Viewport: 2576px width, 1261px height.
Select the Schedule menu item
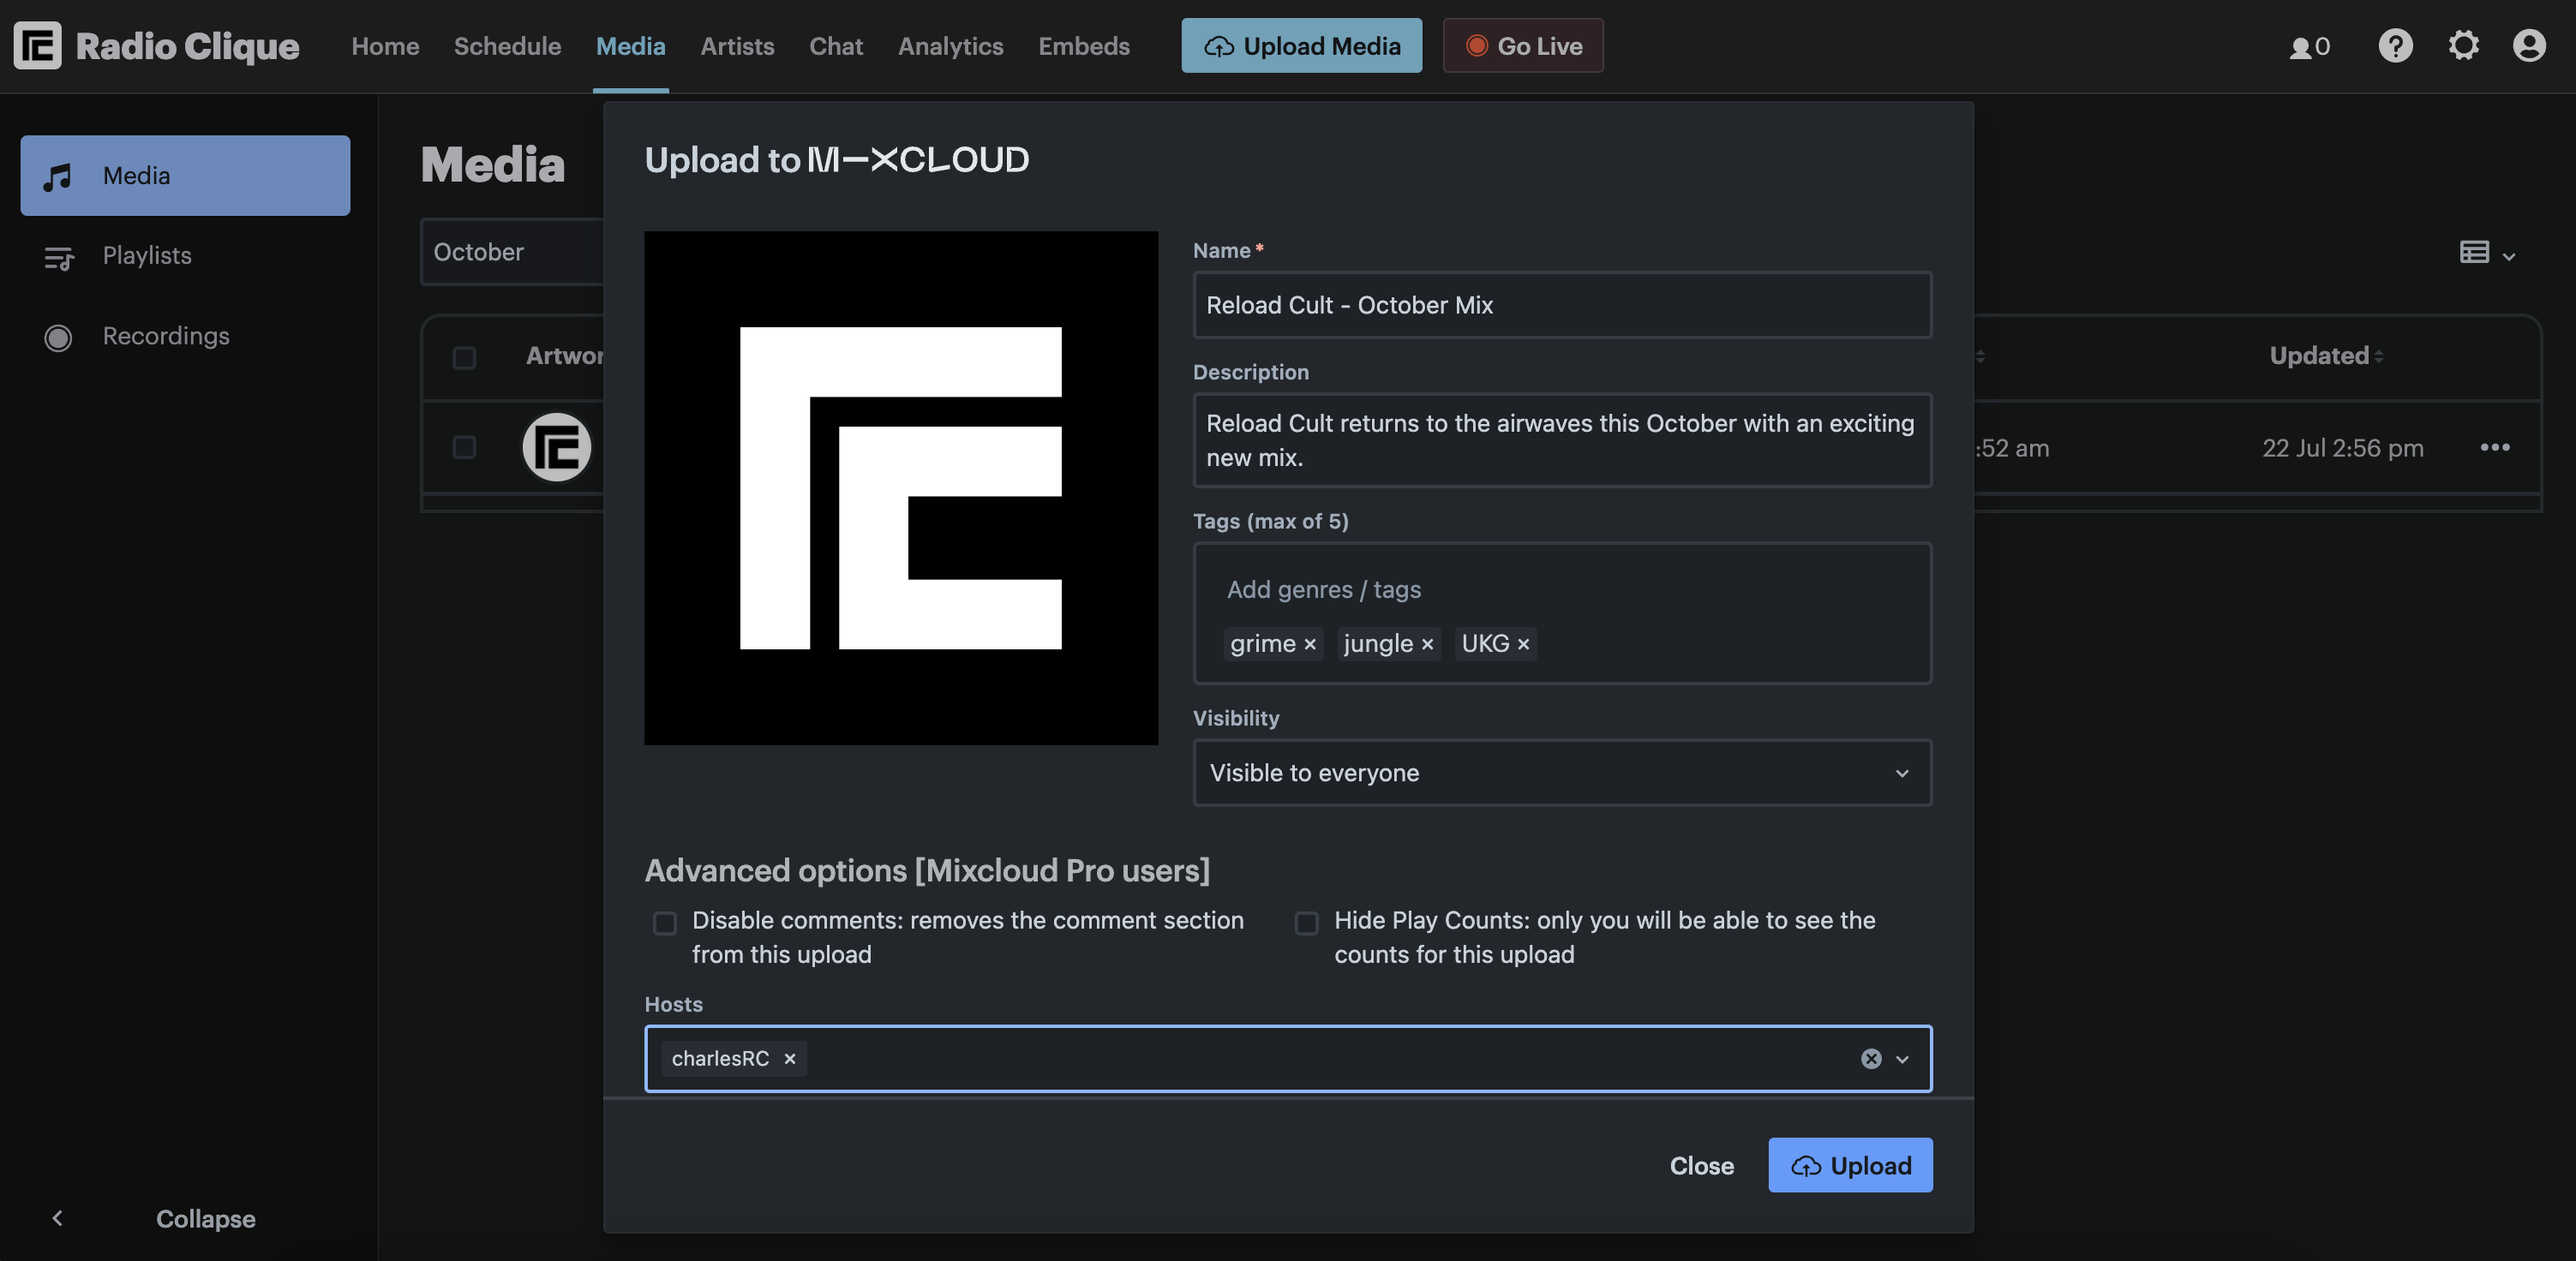pos(507,45)
